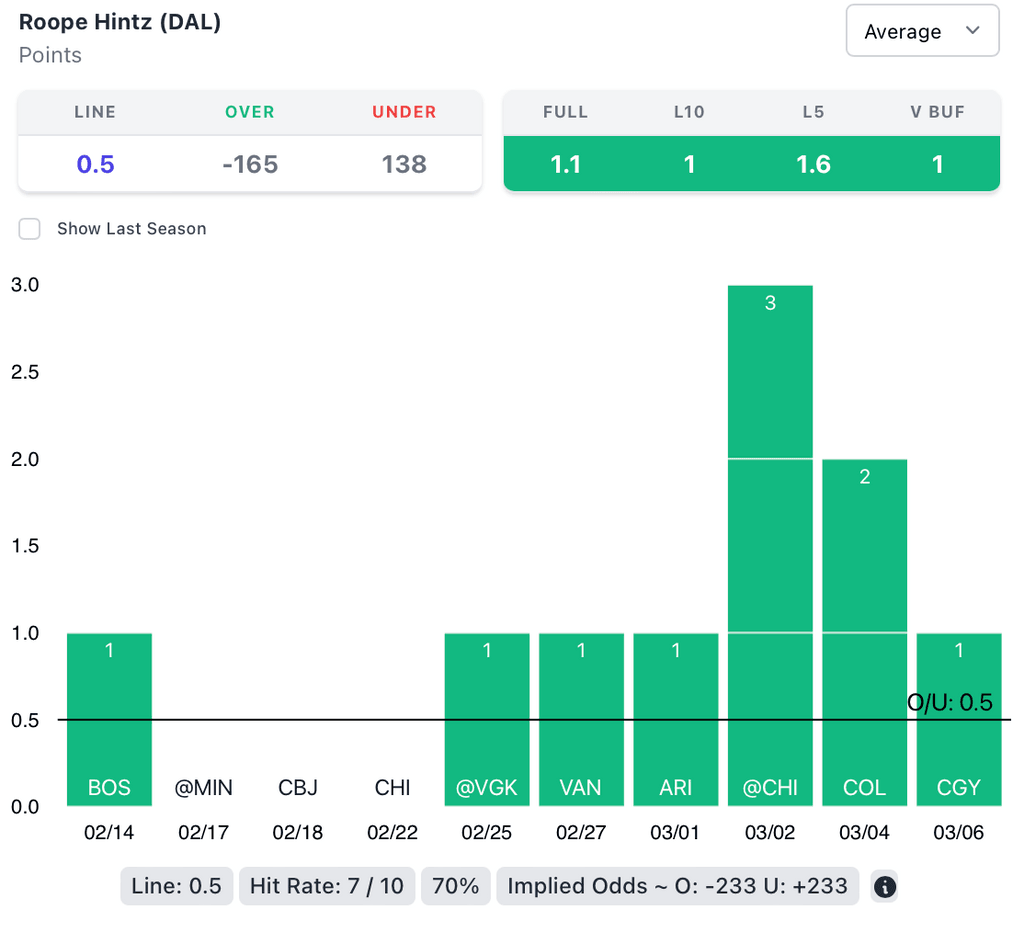Screen dimensions: 1024x932
Task: Click the 3-point bar for @CHI
Action: pyautogui.click(x=770, y=545)
